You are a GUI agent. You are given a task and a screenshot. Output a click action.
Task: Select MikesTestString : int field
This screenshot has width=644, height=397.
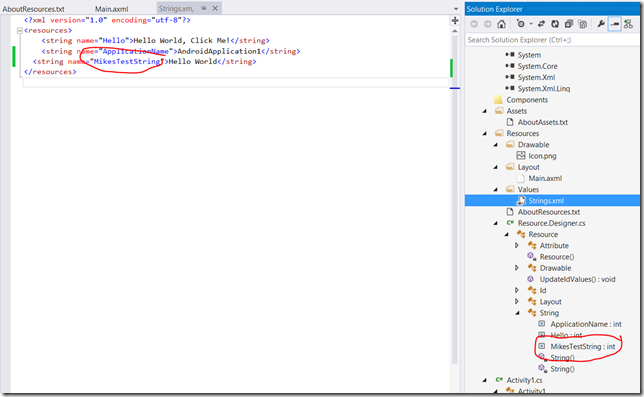(x=583, y=347)
